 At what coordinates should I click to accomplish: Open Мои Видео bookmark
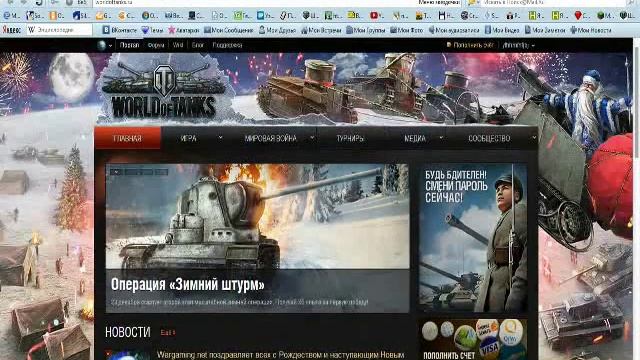502,30
